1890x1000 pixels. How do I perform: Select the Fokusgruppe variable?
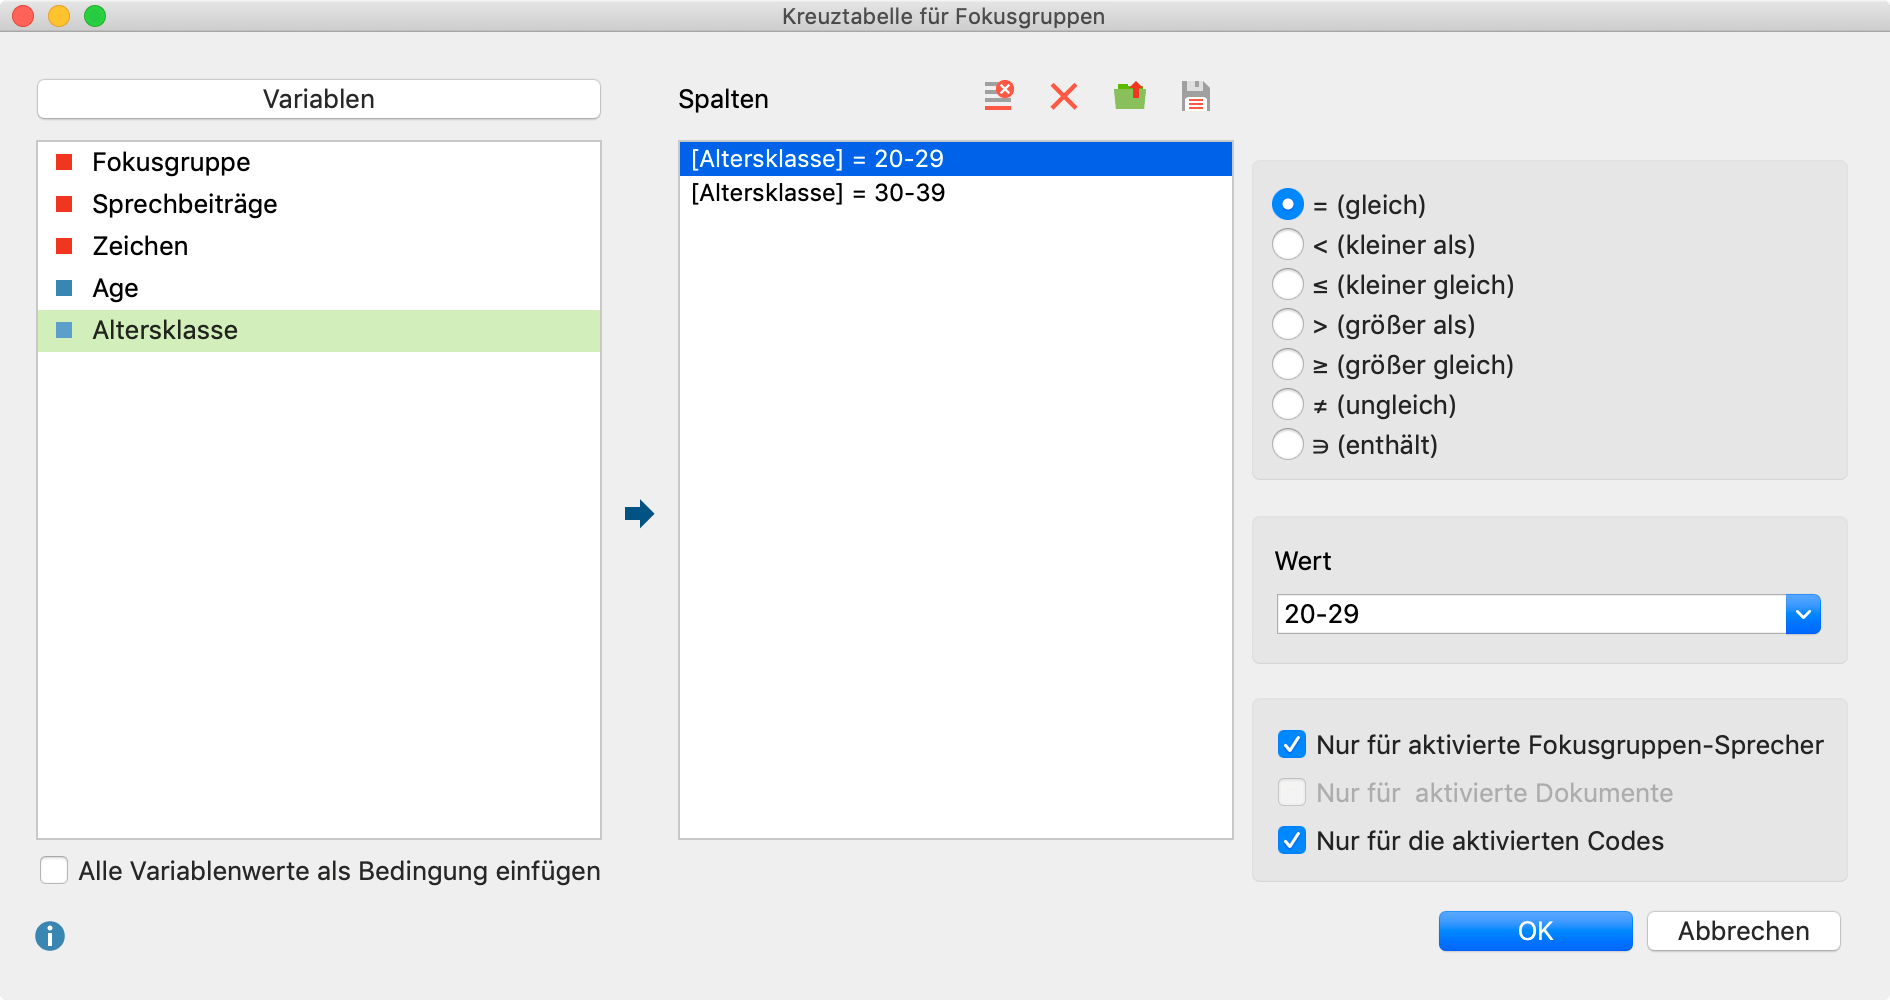pos(319,162)
